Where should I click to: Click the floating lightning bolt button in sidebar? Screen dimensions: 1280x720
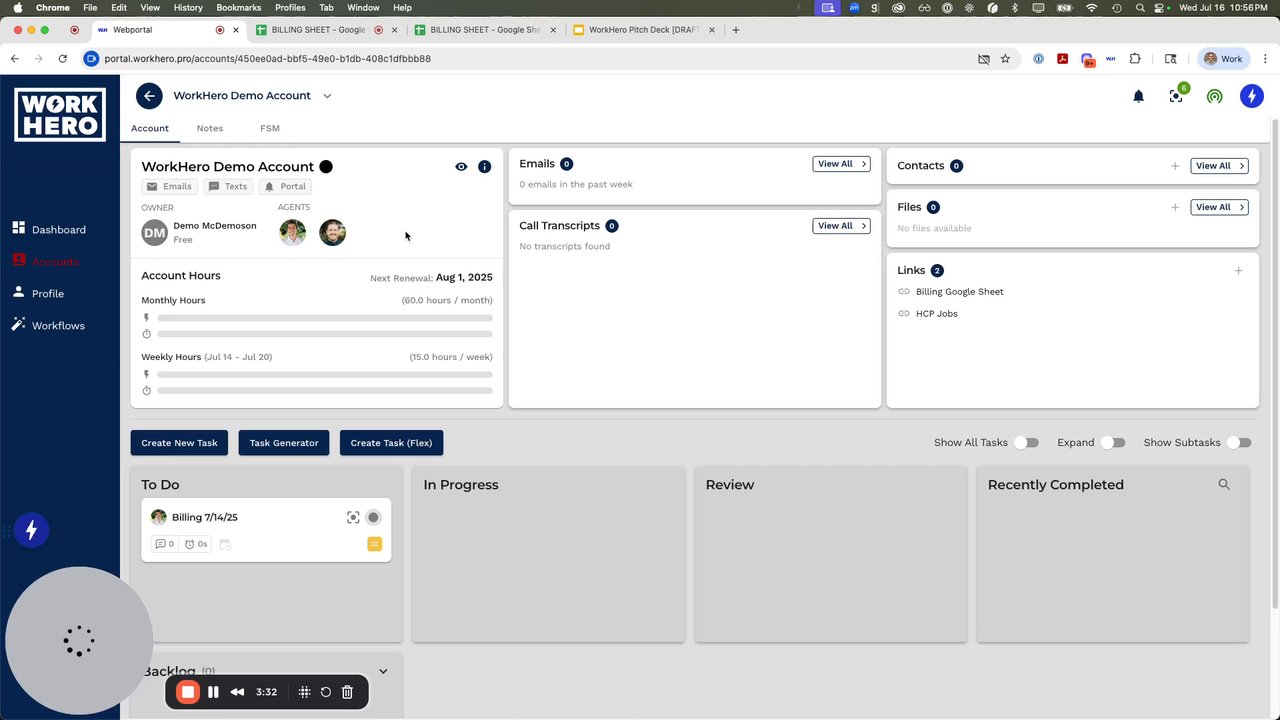coord(31,530)
